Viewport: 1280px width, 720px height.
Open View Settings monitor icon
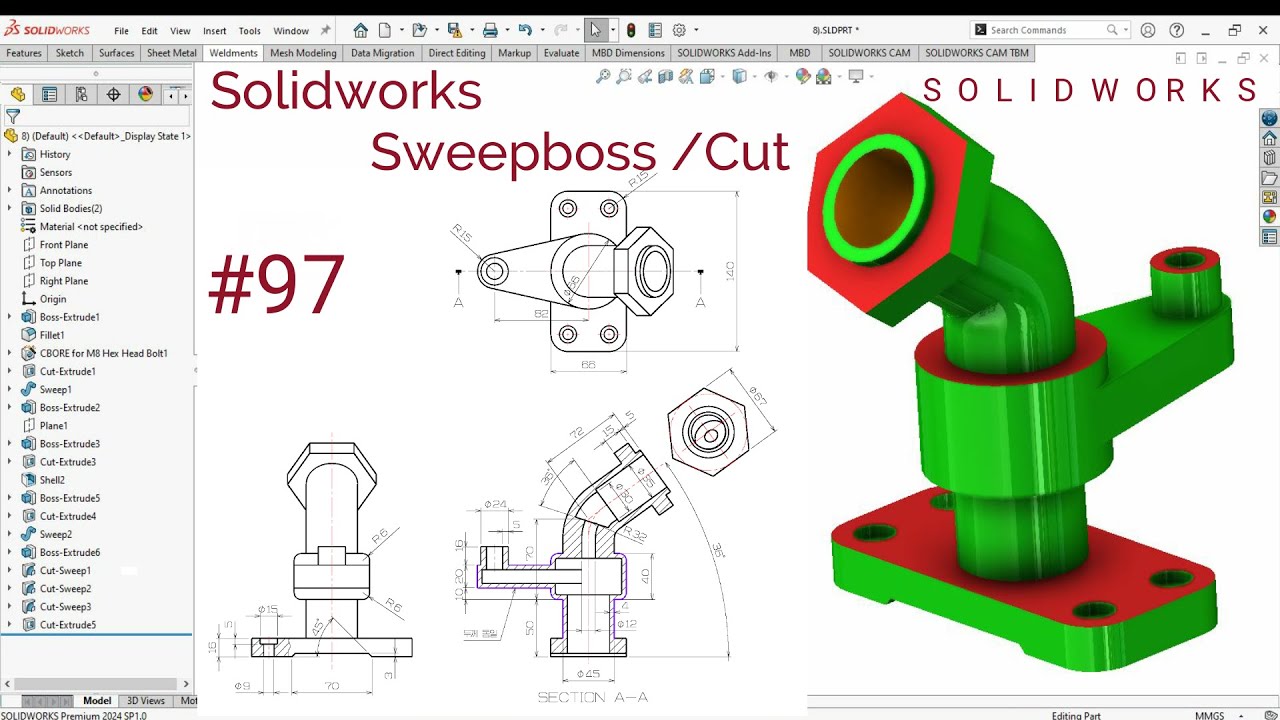pos(856,76)
